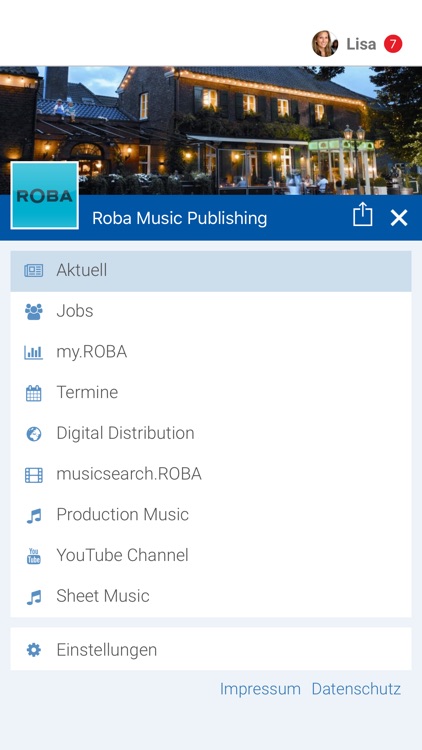Open the Production Music entry
This screenshot has height=750, width=422.
tap(211, 515)
